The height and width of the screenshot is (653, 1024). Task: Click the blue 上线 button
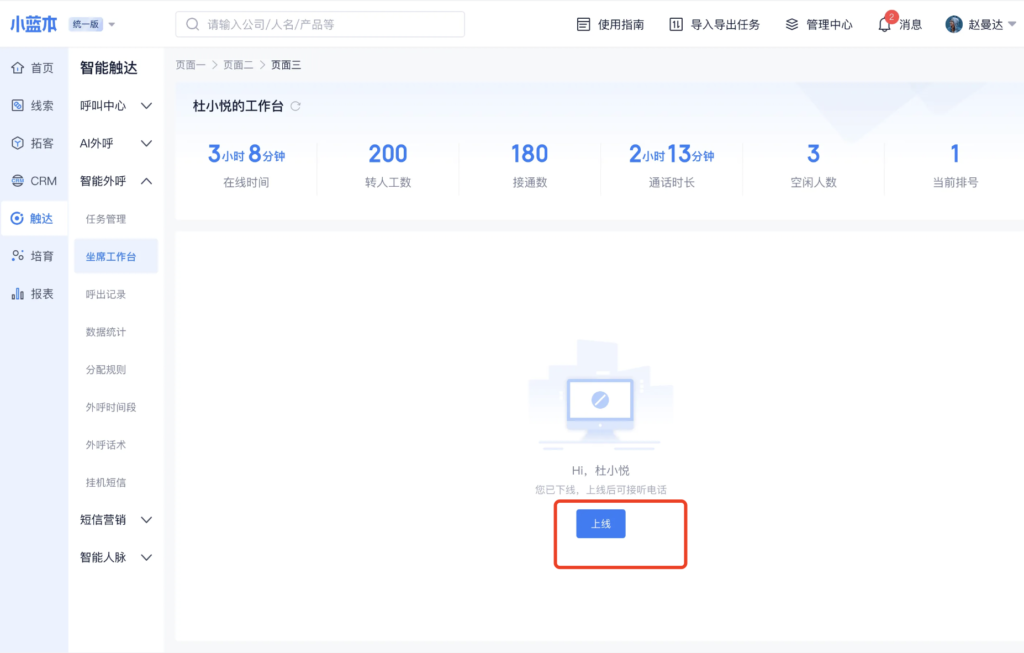600,524
